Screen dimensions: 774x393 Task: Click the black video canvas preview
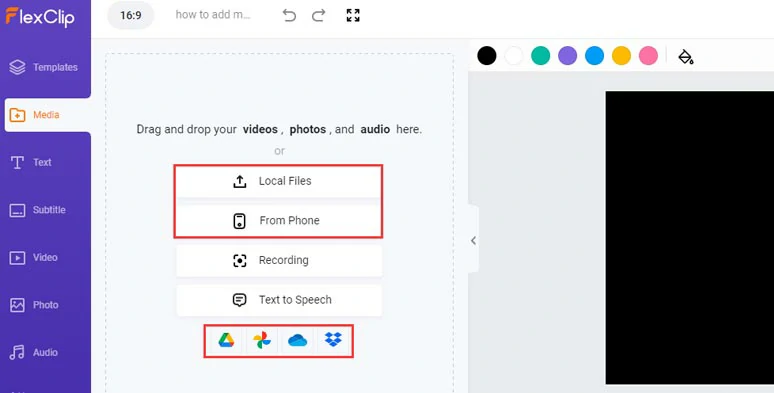point(690,237)
